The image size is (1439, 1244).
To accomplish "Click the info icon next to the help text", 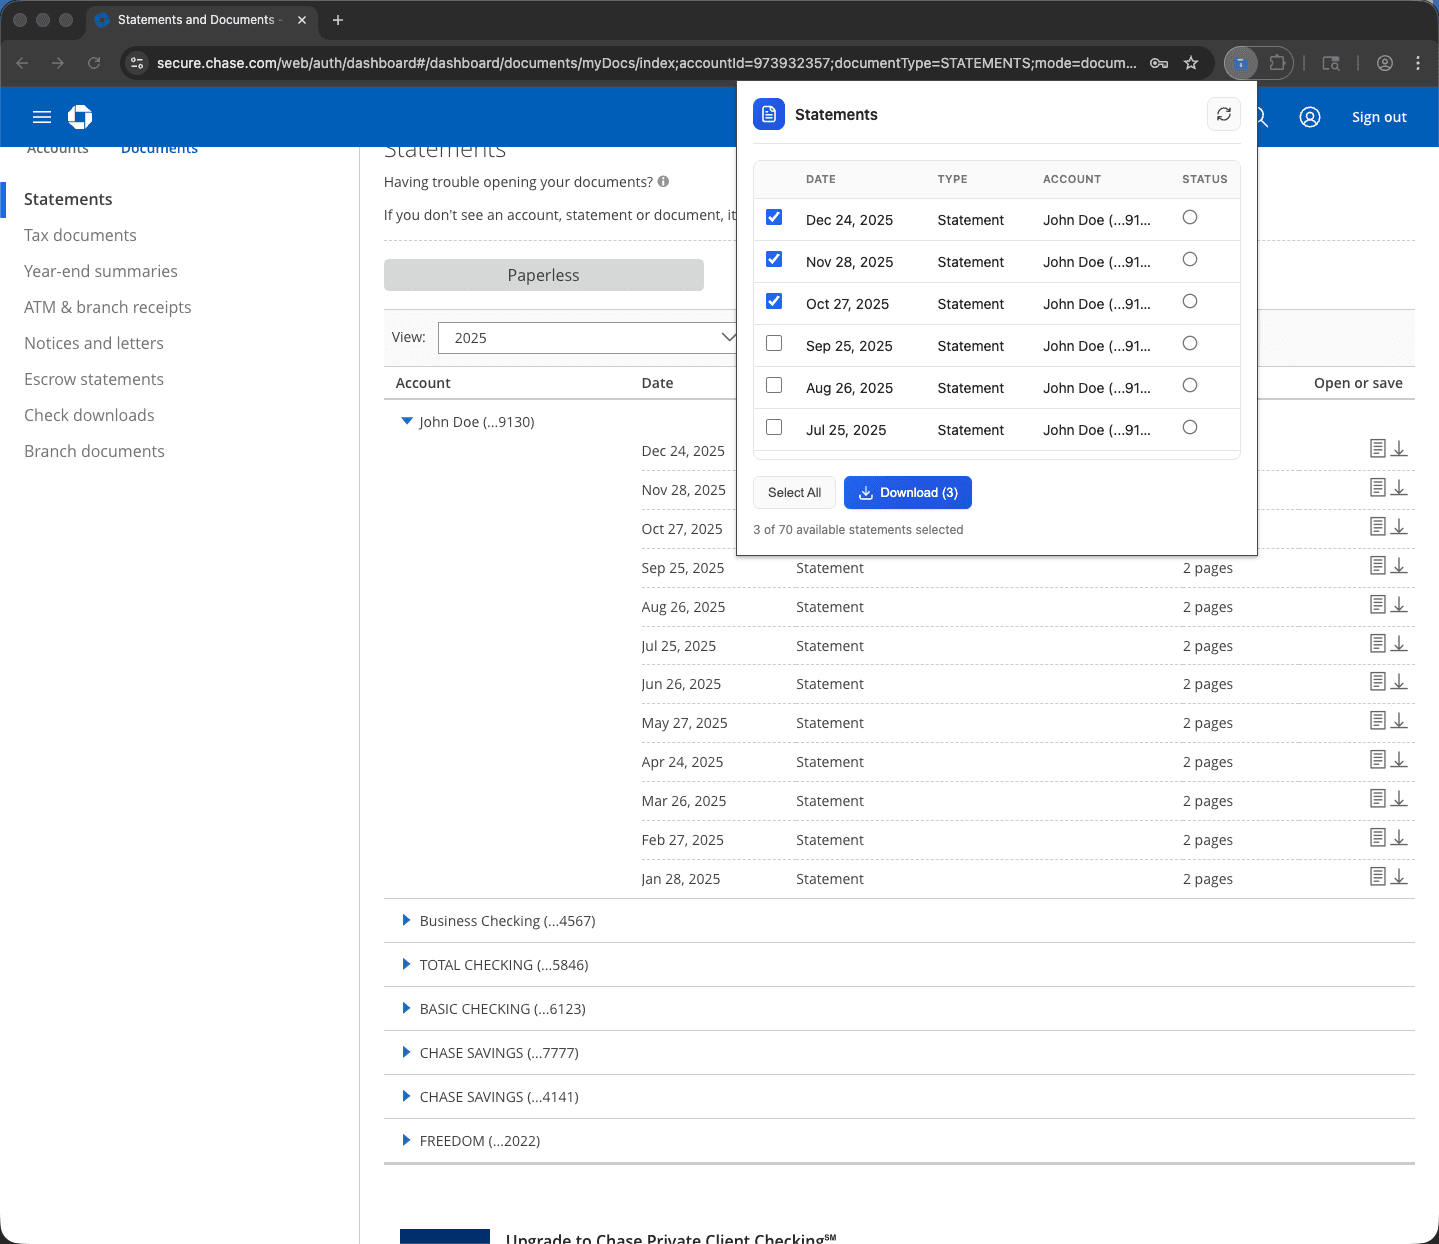I will (x=663, y=182).
